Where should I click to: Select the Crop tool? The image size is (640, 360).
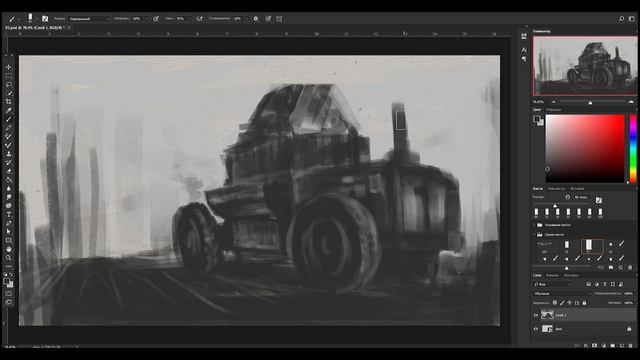click(9, 102)
